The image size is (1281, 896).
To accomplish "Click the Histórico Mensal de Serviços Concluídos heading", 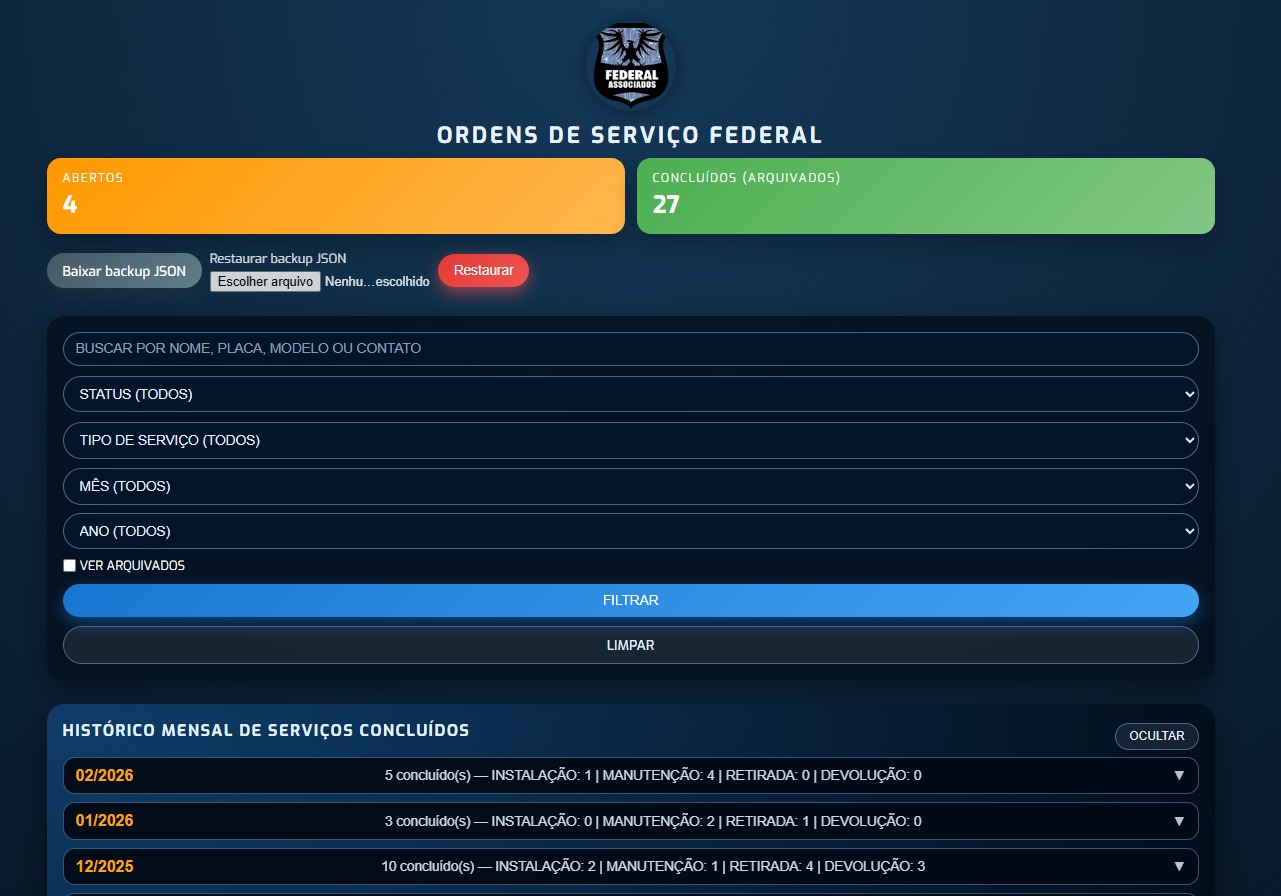I will click(x=266, y=730).
